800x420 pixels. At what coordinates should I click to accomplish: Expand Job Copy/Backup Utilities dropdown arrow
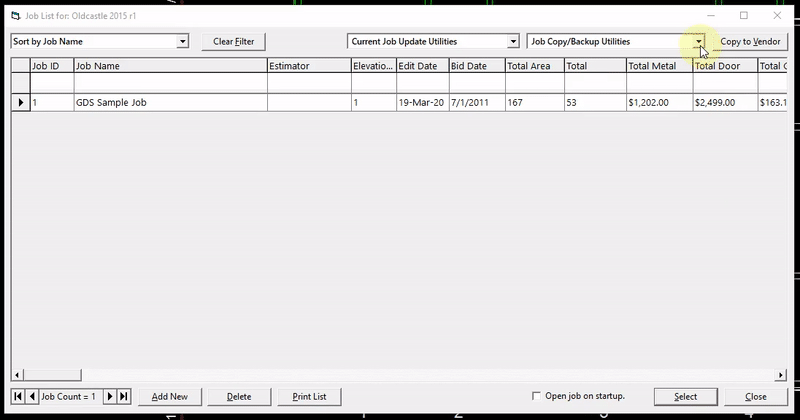coord(698,41)
